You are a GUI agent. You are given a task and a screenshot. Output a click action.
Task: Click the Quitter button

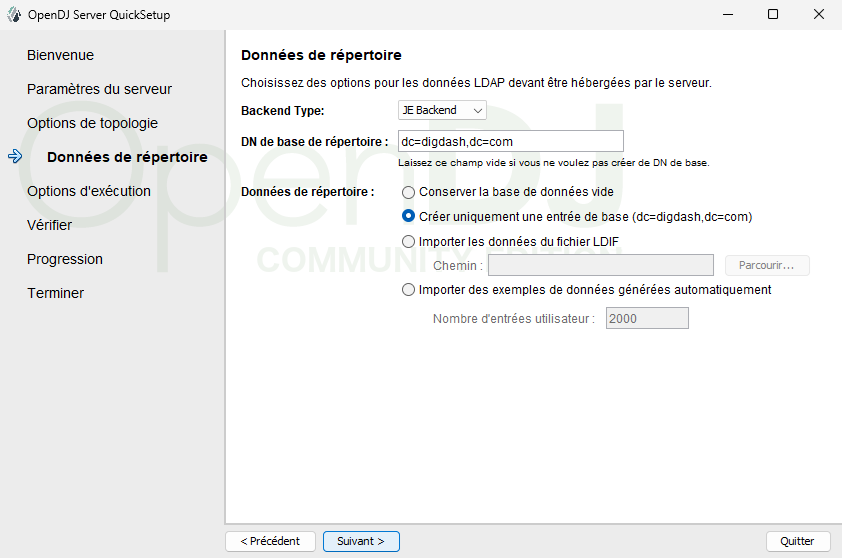pyautogui.click(x=797, y=541)
